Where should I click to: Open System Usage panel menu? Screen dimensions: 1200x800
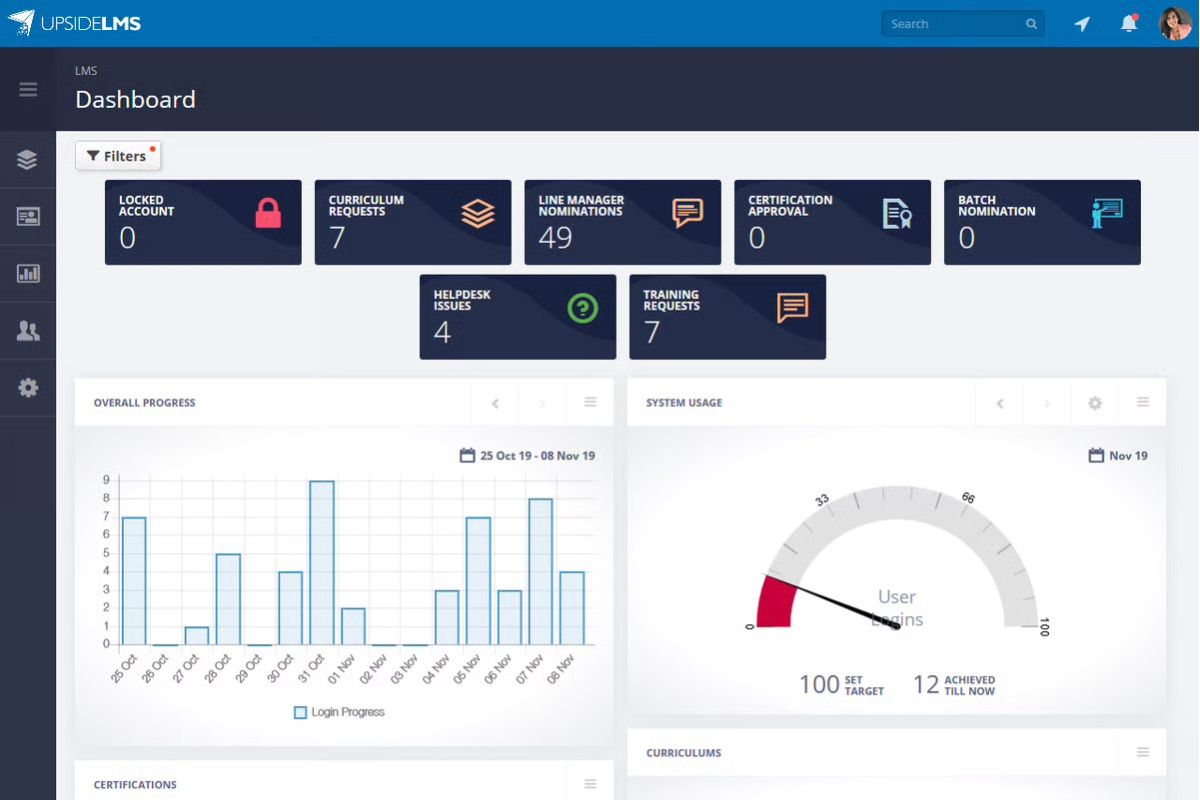(x=1143, y=402)
